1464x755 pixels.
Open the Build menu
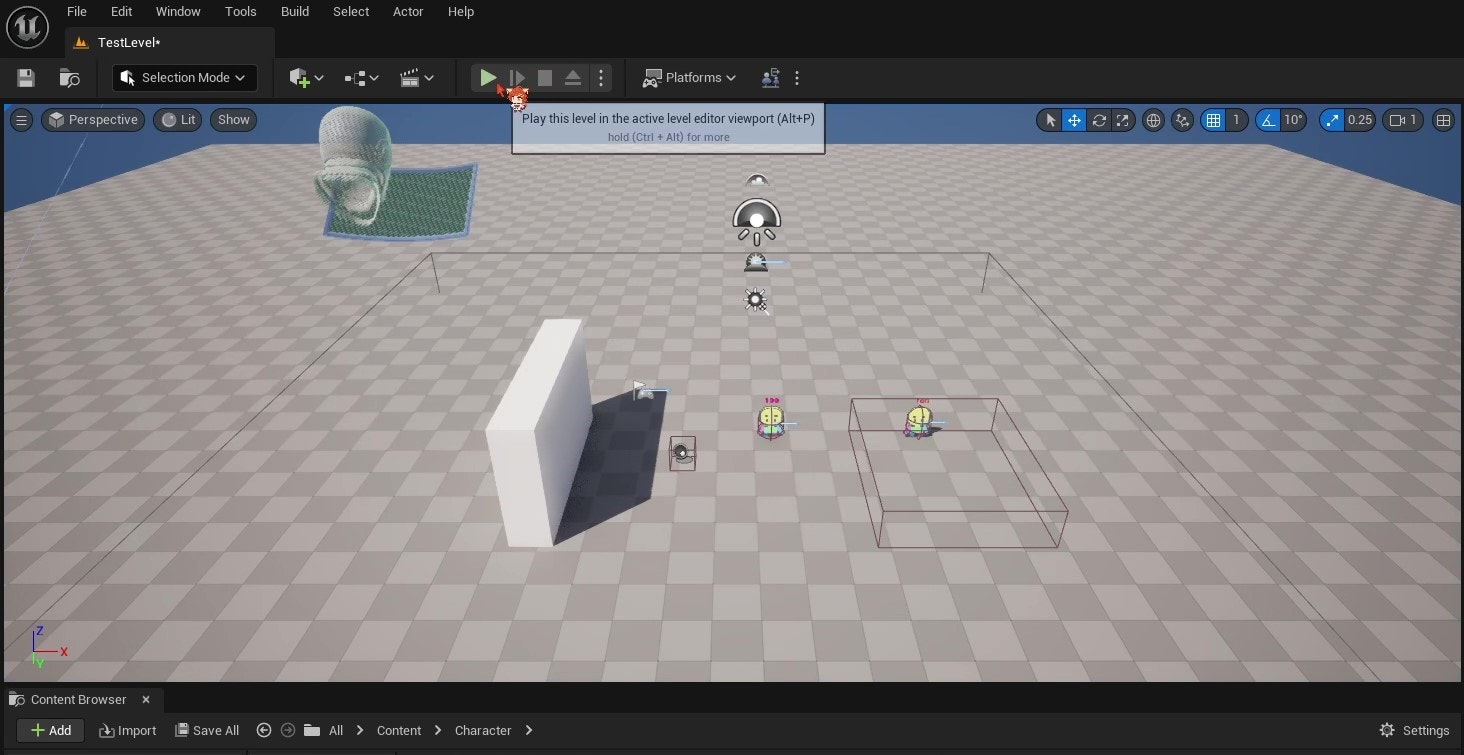tap(295, 12)
